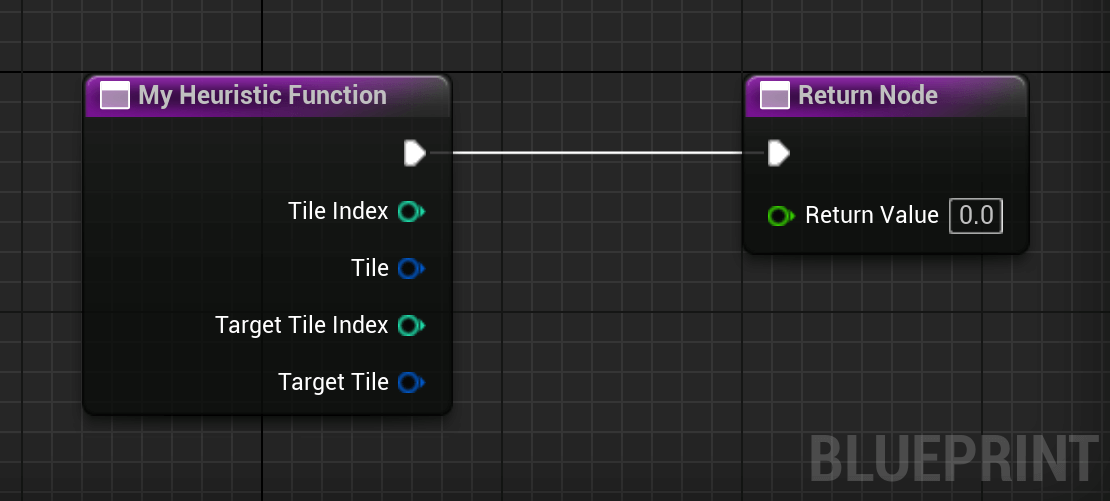Click the Tile Index pin label
This screenshot has width=1110, height=501.
[x=338, y=211]
